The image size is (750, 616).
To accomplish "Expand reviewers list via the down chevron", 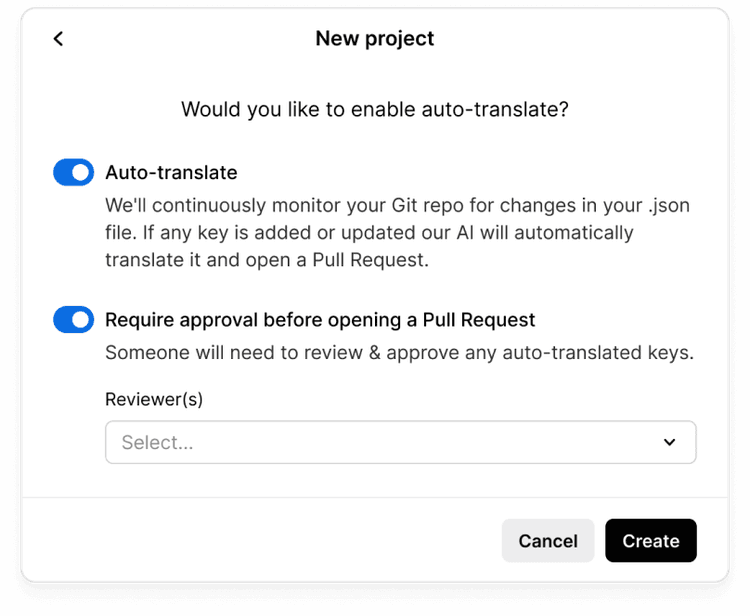I will 670,442.
